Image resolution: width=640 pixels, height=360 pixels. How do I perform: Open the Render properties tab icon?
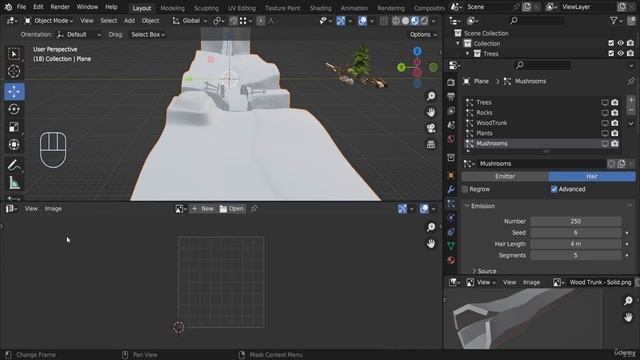451,82
